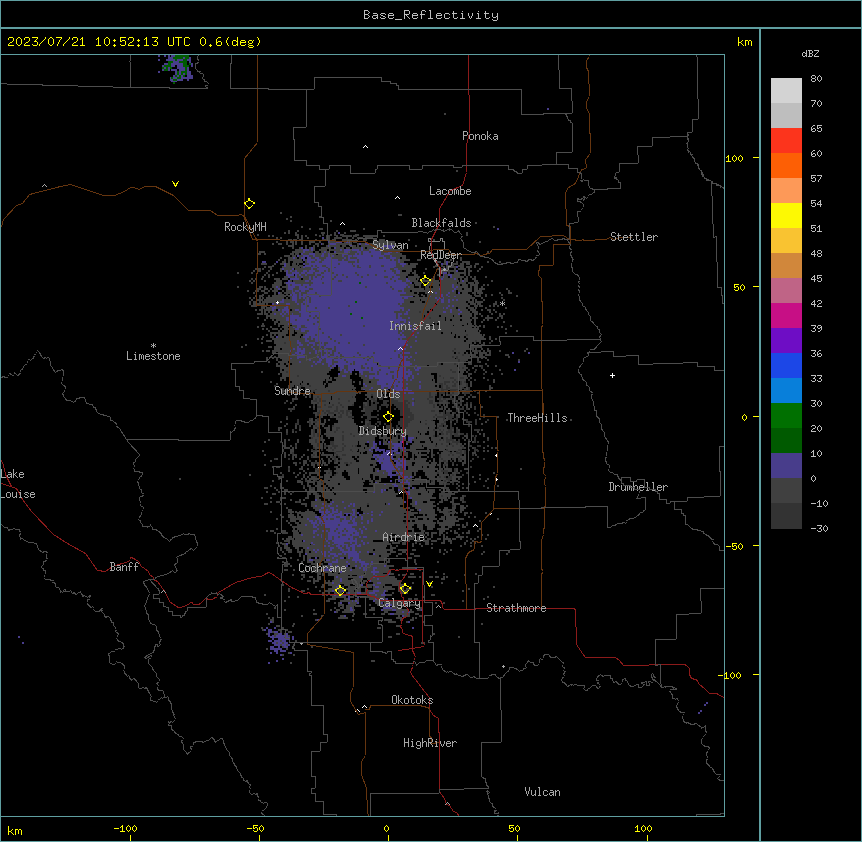
Task: Select the RockyMH label
Action: pos(245,227)
